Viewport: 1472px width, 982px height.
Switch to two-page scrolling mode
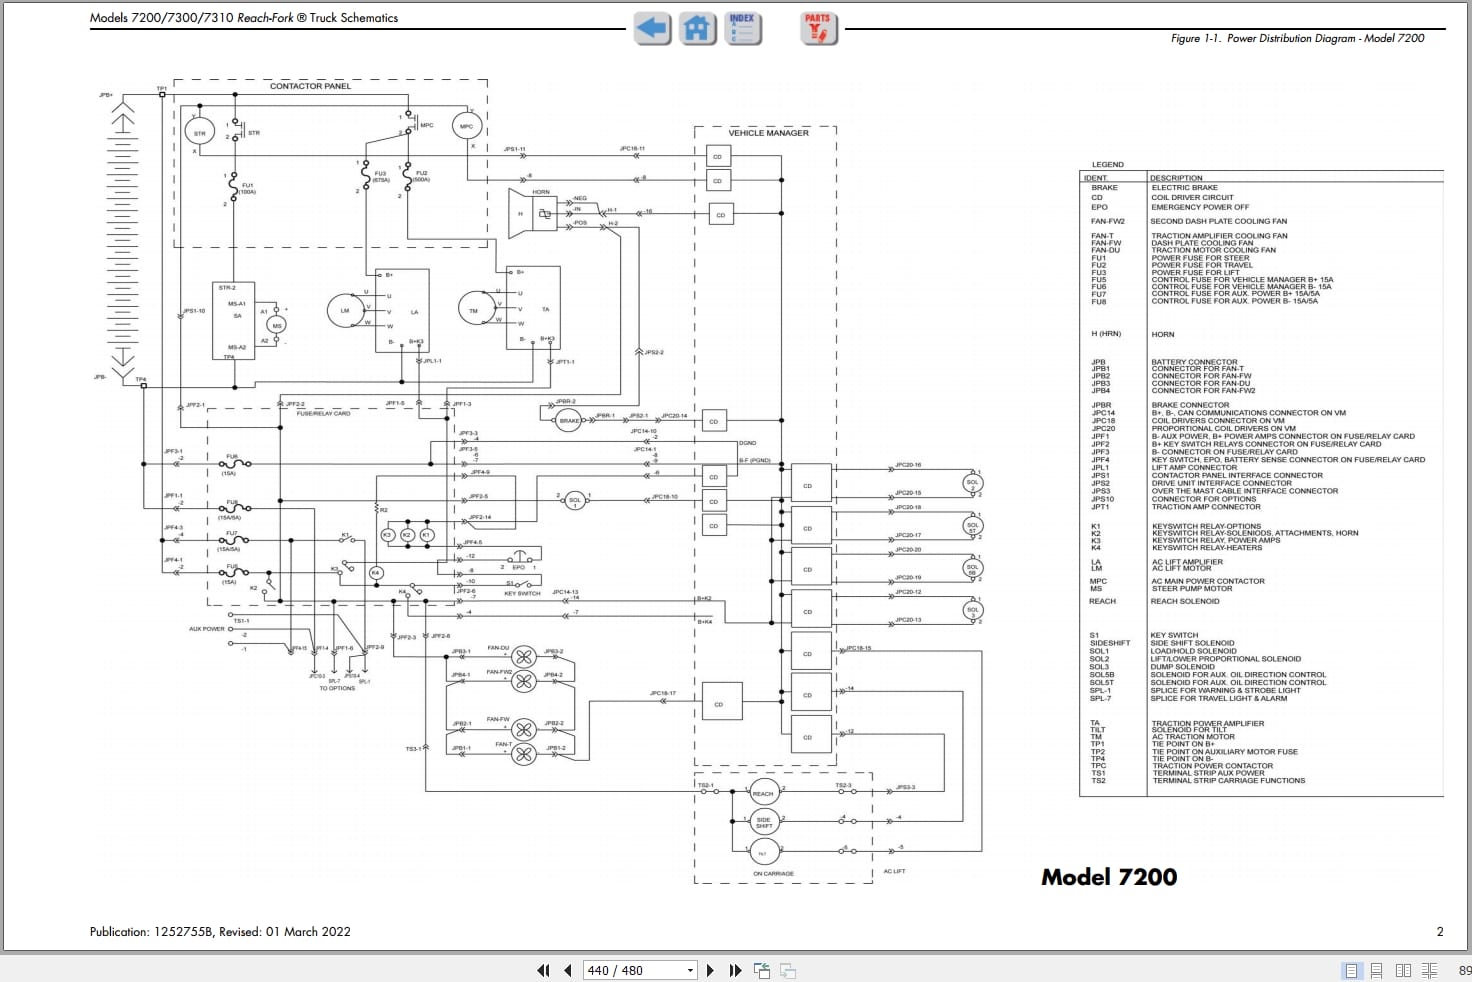click(x=1429, y=970)
